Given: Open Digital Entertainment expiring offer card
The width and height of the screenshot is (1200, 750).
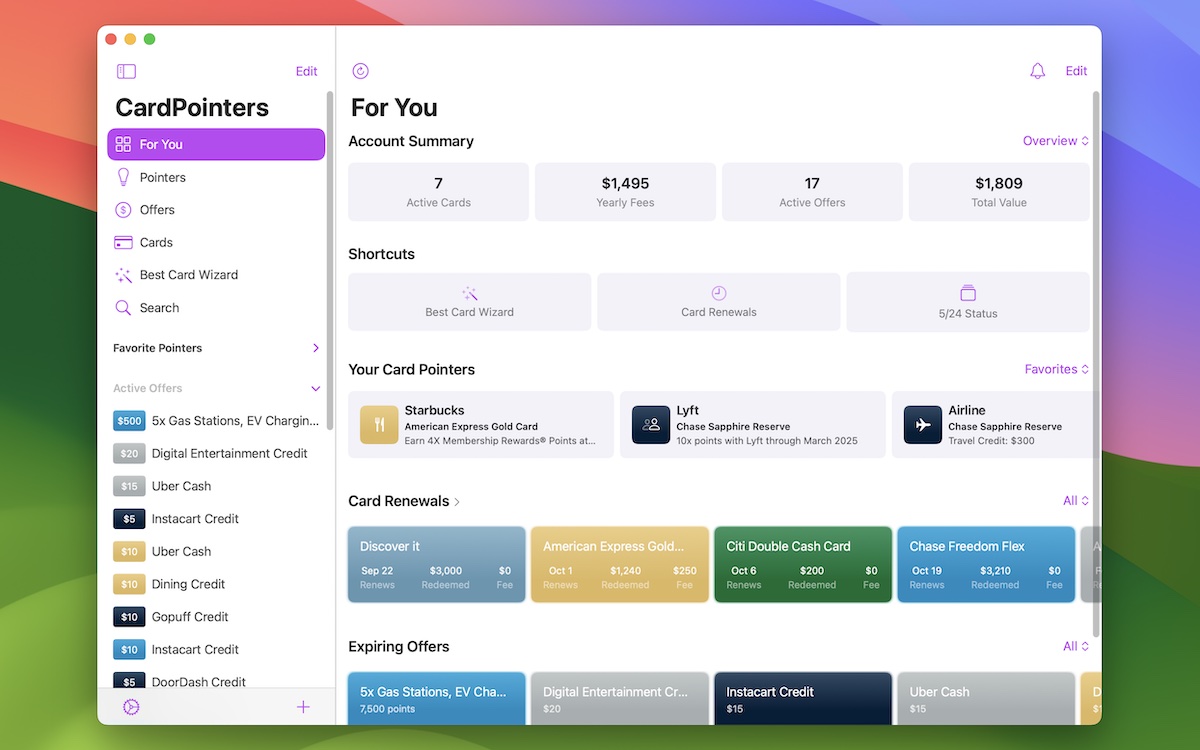Looking at the screenshot, I should click(620, 698).
